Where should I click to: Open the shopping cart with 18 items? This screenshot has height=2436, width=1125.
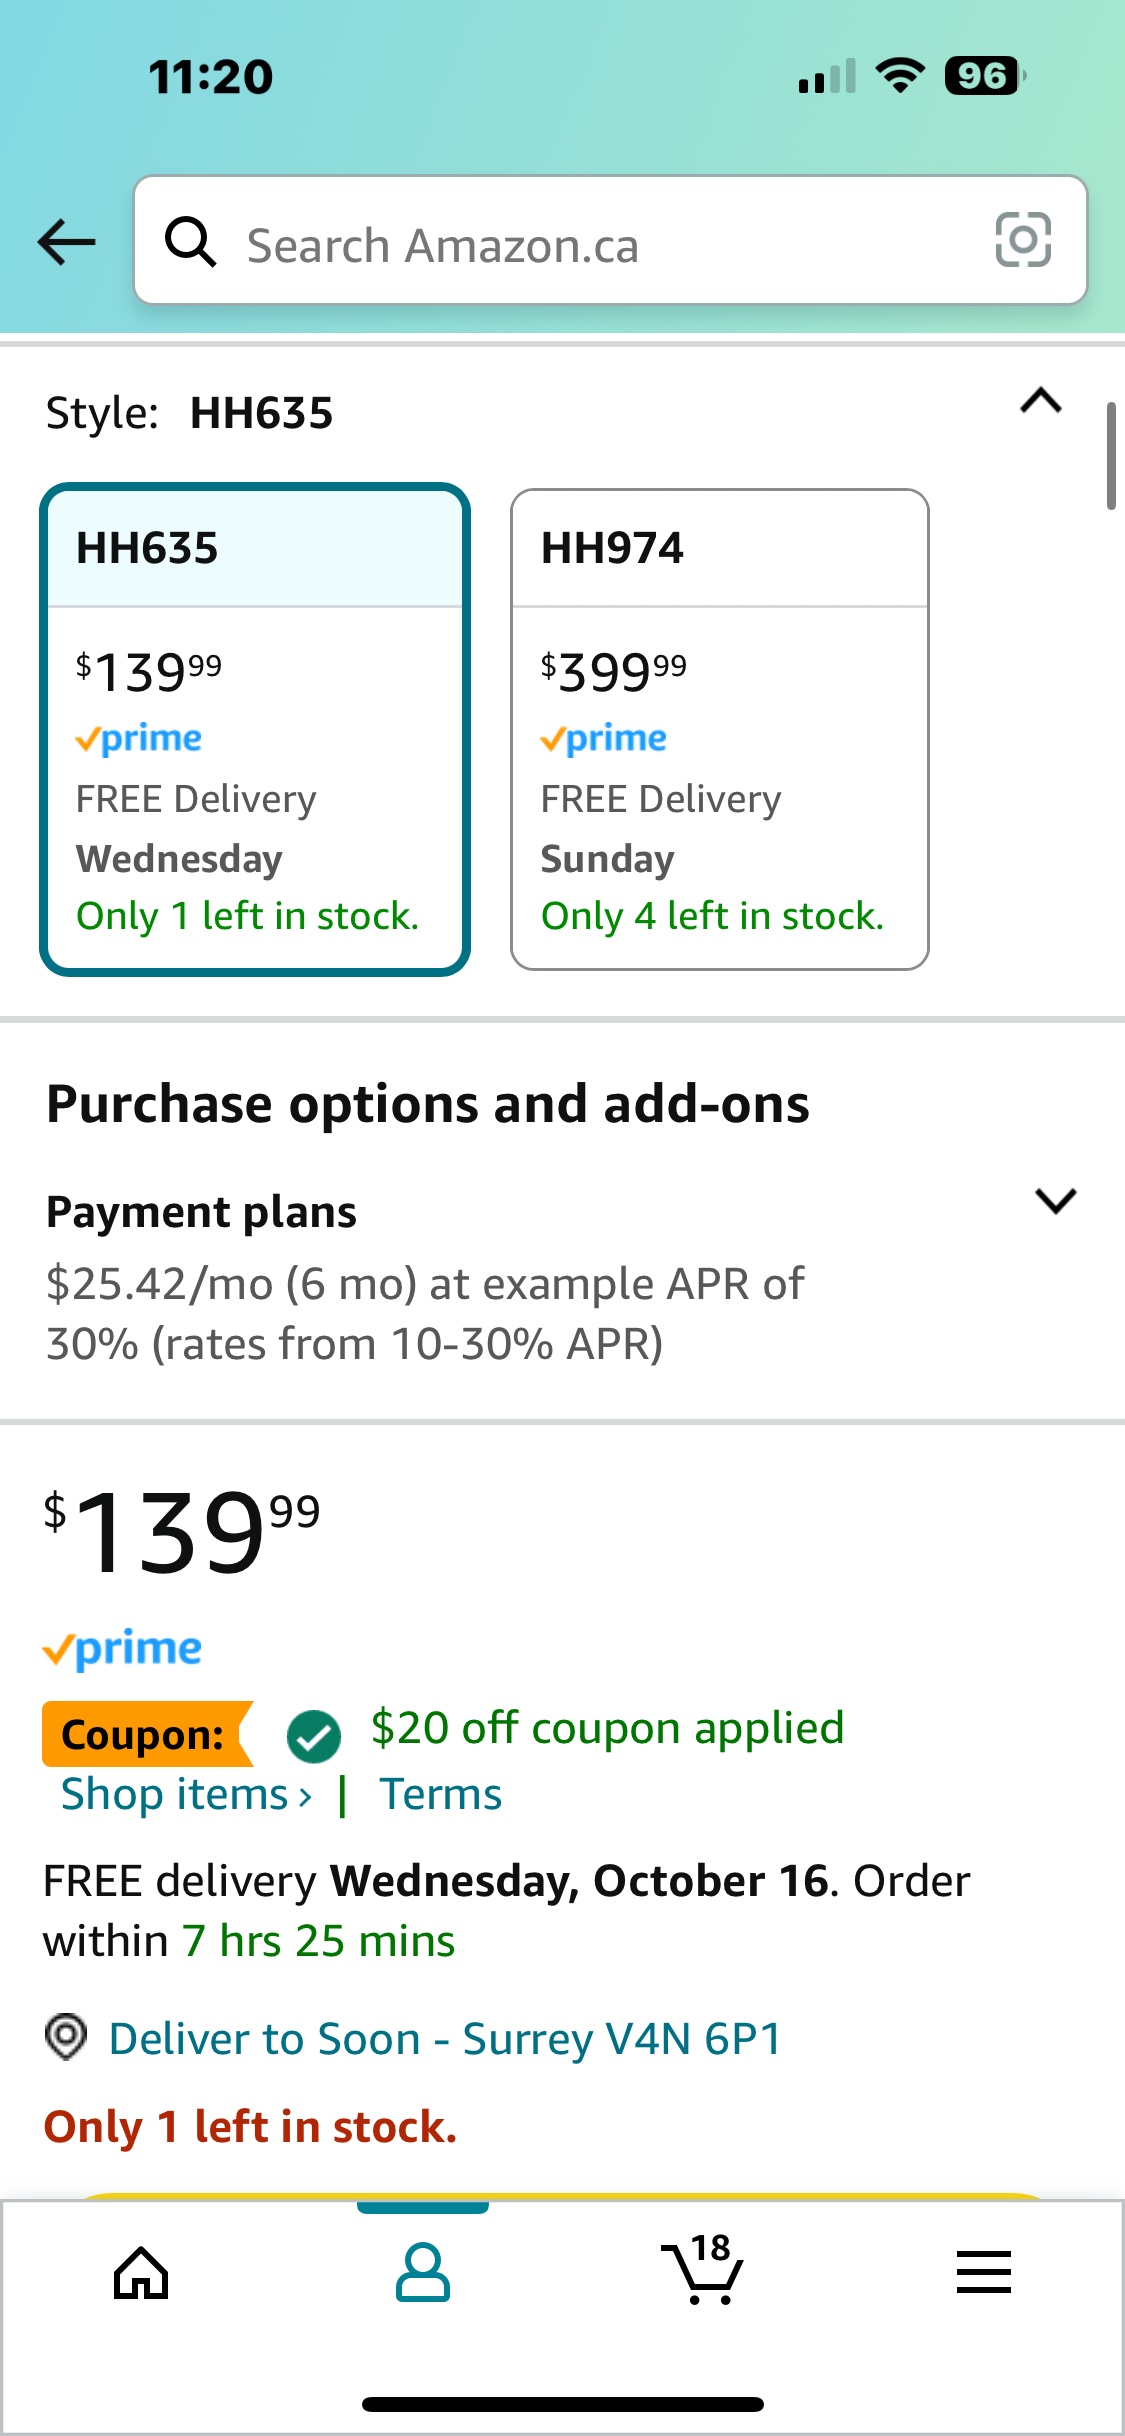tap(703, 2268)
